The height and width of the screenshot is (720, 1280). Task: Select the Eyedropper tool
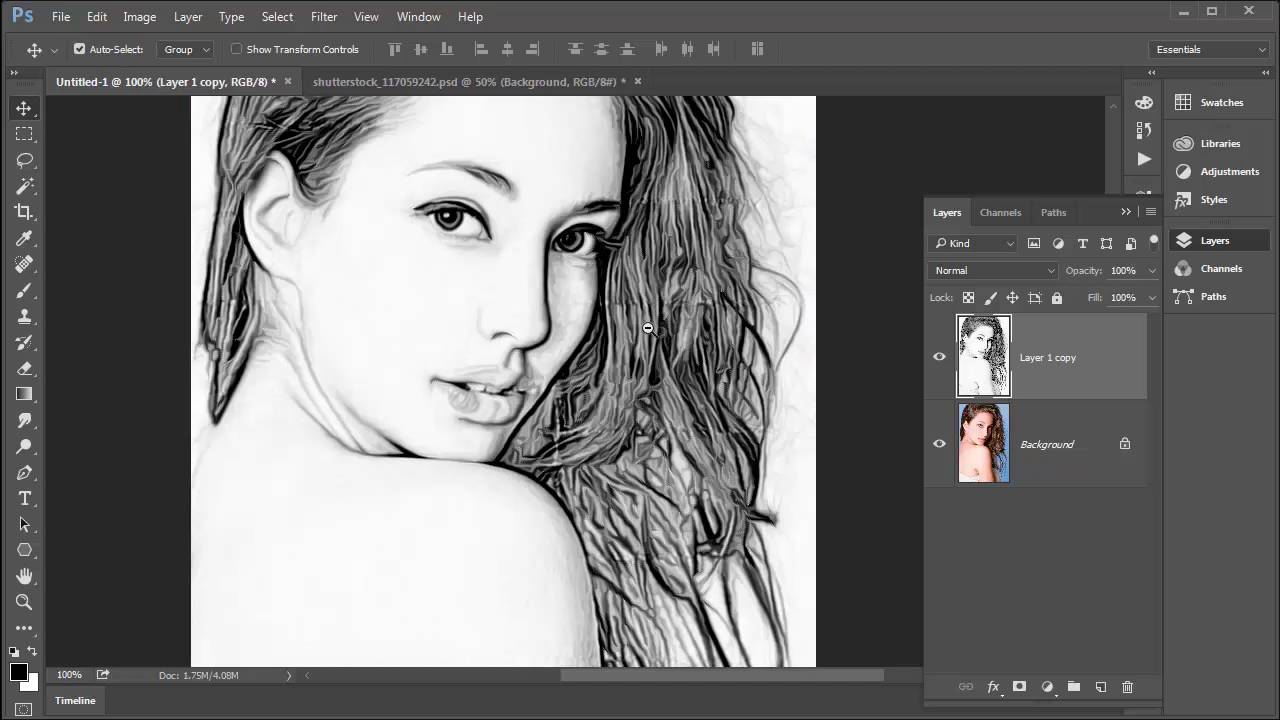(x=24, y=238)
